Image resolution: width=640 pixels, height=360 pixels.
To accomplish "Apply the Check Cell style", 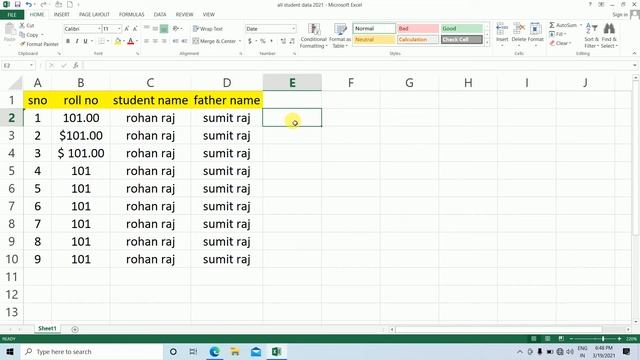I will 462,40.
